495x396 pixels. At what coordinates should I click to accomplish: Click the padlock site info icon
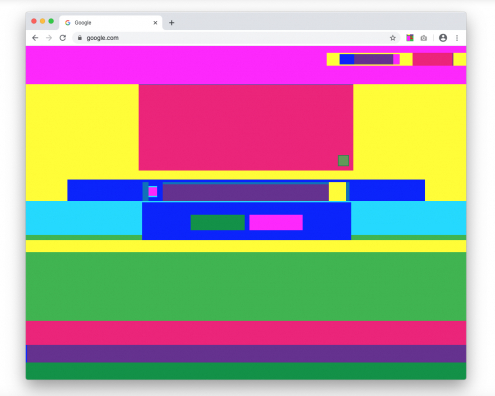coord(80,38)
